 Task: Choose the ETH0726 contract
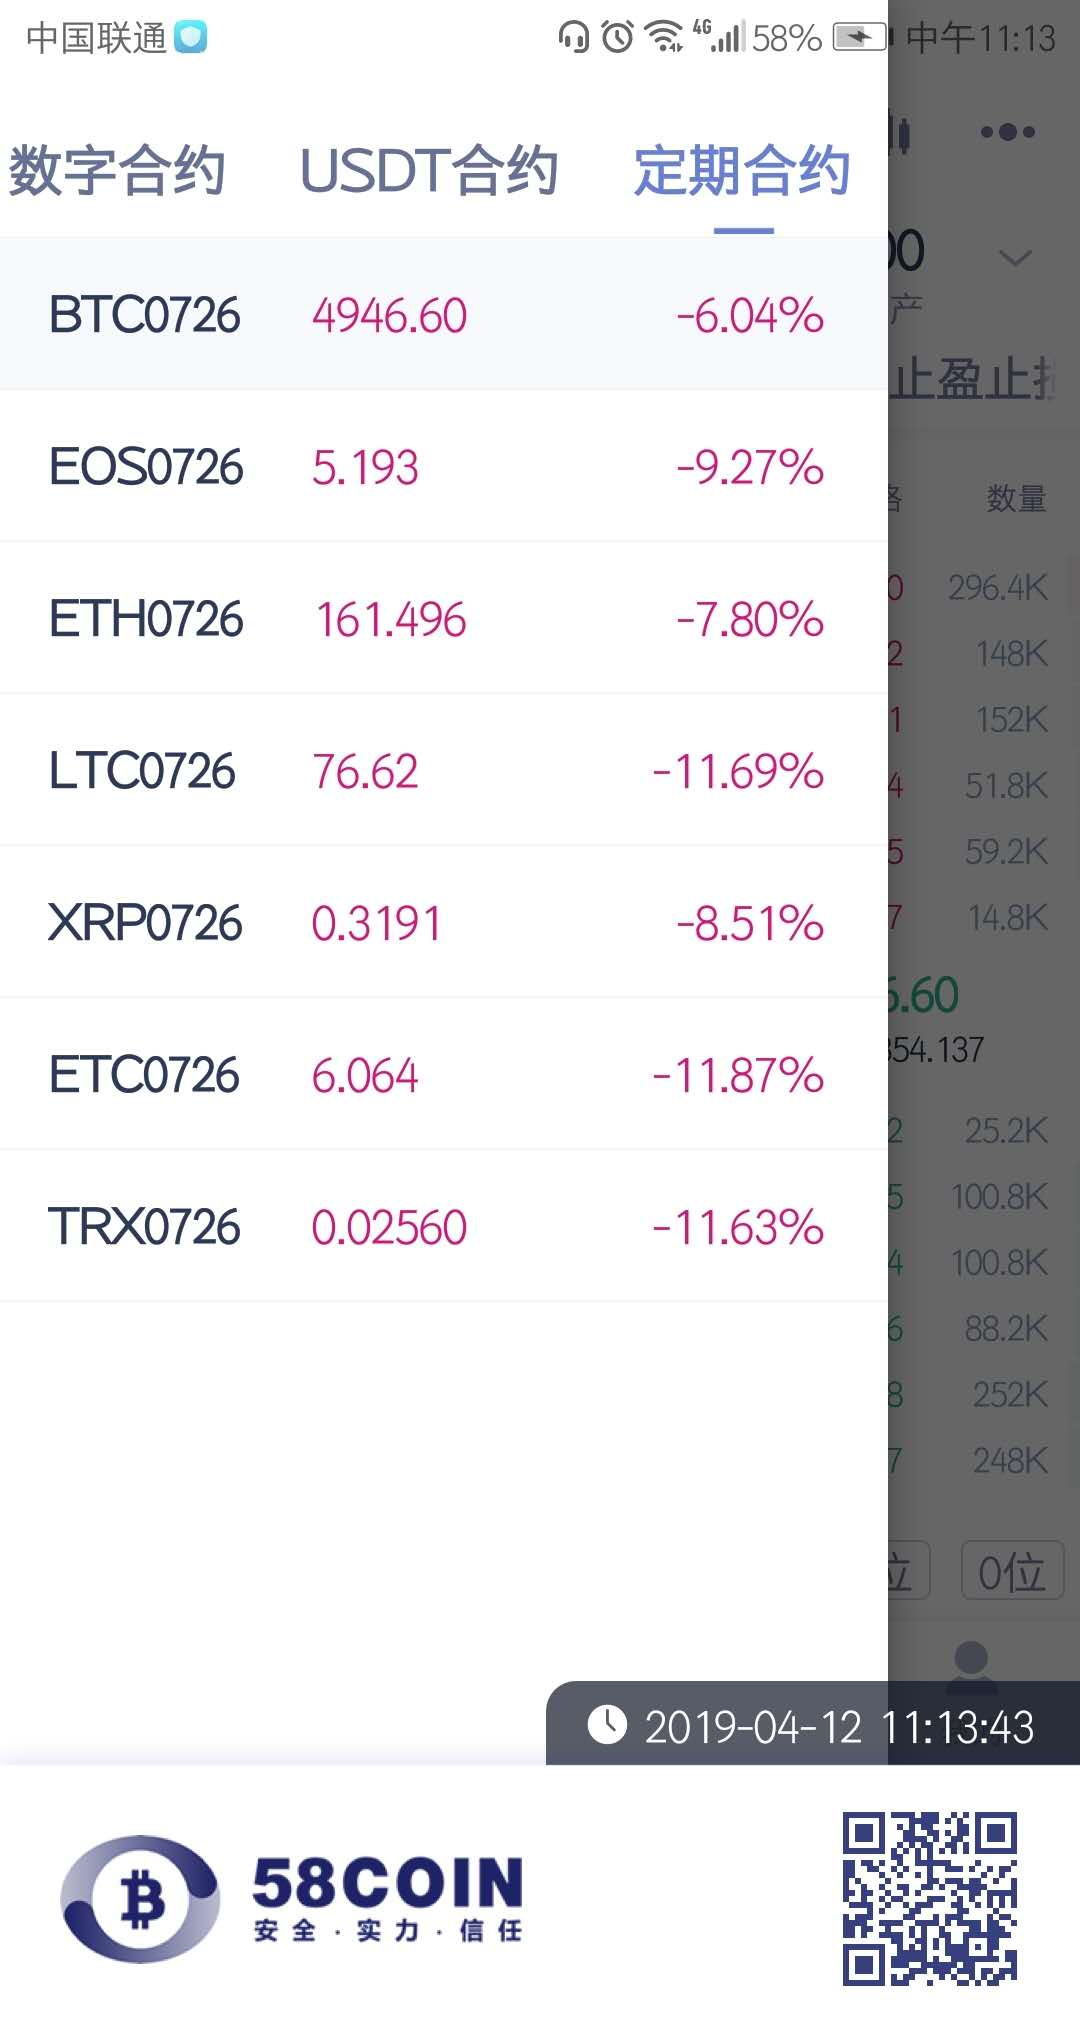pyautogui.click(x=440, y=619)
